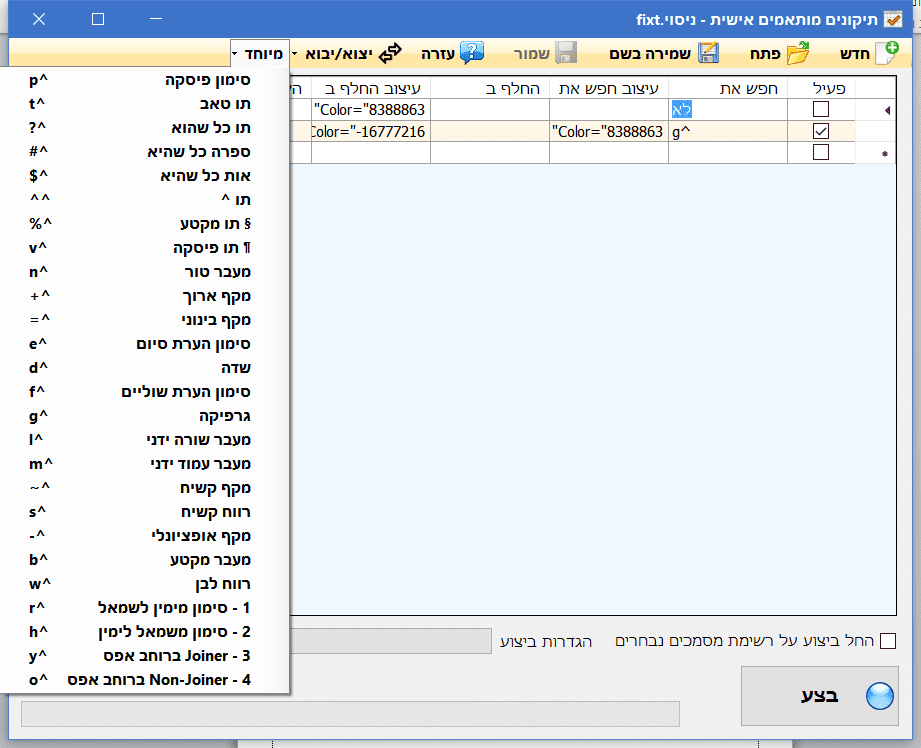Click the empty input field at the bottom
921x748 pixels.
(350, 714)
